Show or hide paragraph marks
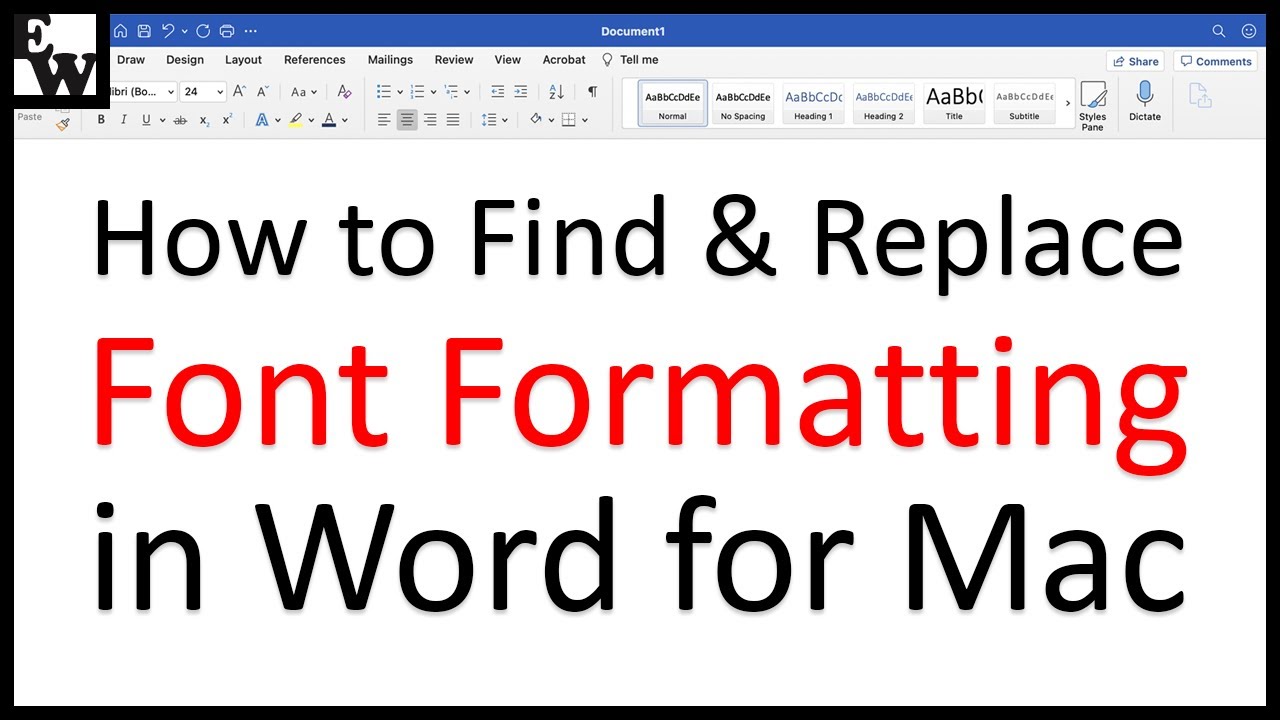The image size is (1280, 720). (x=592, y=91)
